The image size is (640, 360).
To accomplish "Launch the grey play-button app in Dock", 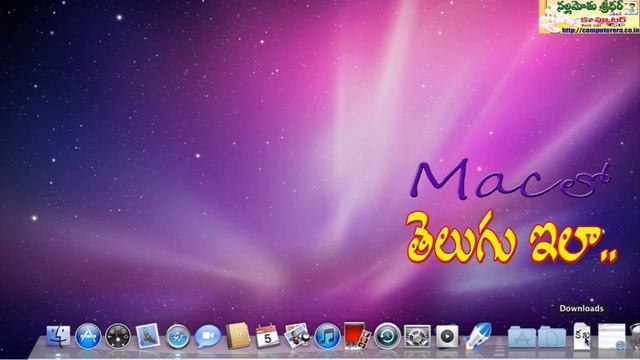I will (447, 337).
